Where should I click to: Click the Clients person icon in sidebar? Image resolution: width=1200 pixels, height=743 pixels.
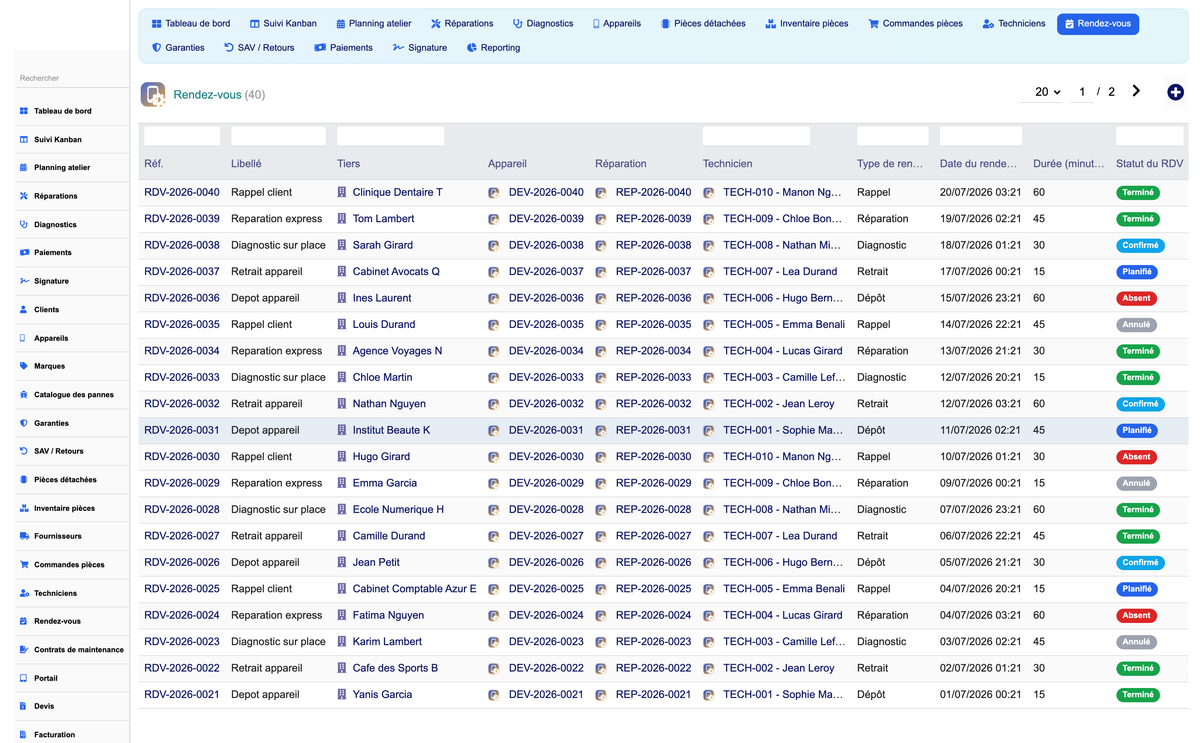pyautogui.click(x=24, y=310)
